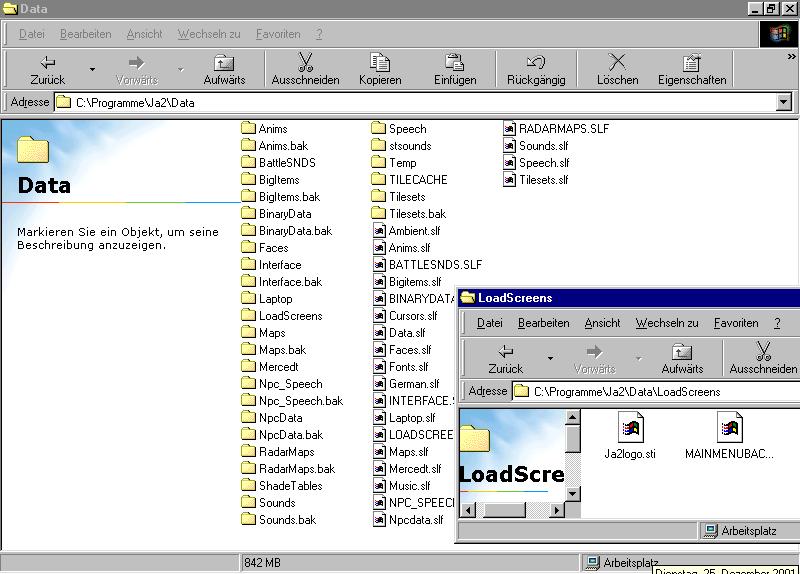Screen dimensions: 800x574
Task: Select Fonts.slf file
Action: pyautogui.click(x=401, y=367)
